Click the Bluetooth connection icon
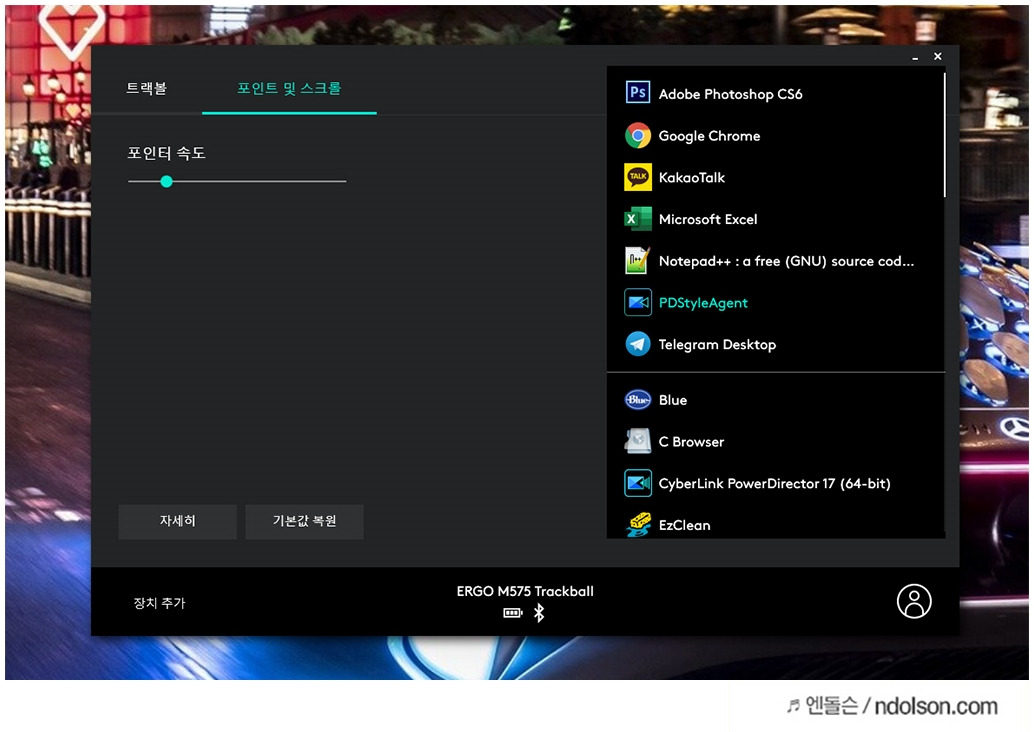Screen dimensions: 1034x732 coord(539,613)
